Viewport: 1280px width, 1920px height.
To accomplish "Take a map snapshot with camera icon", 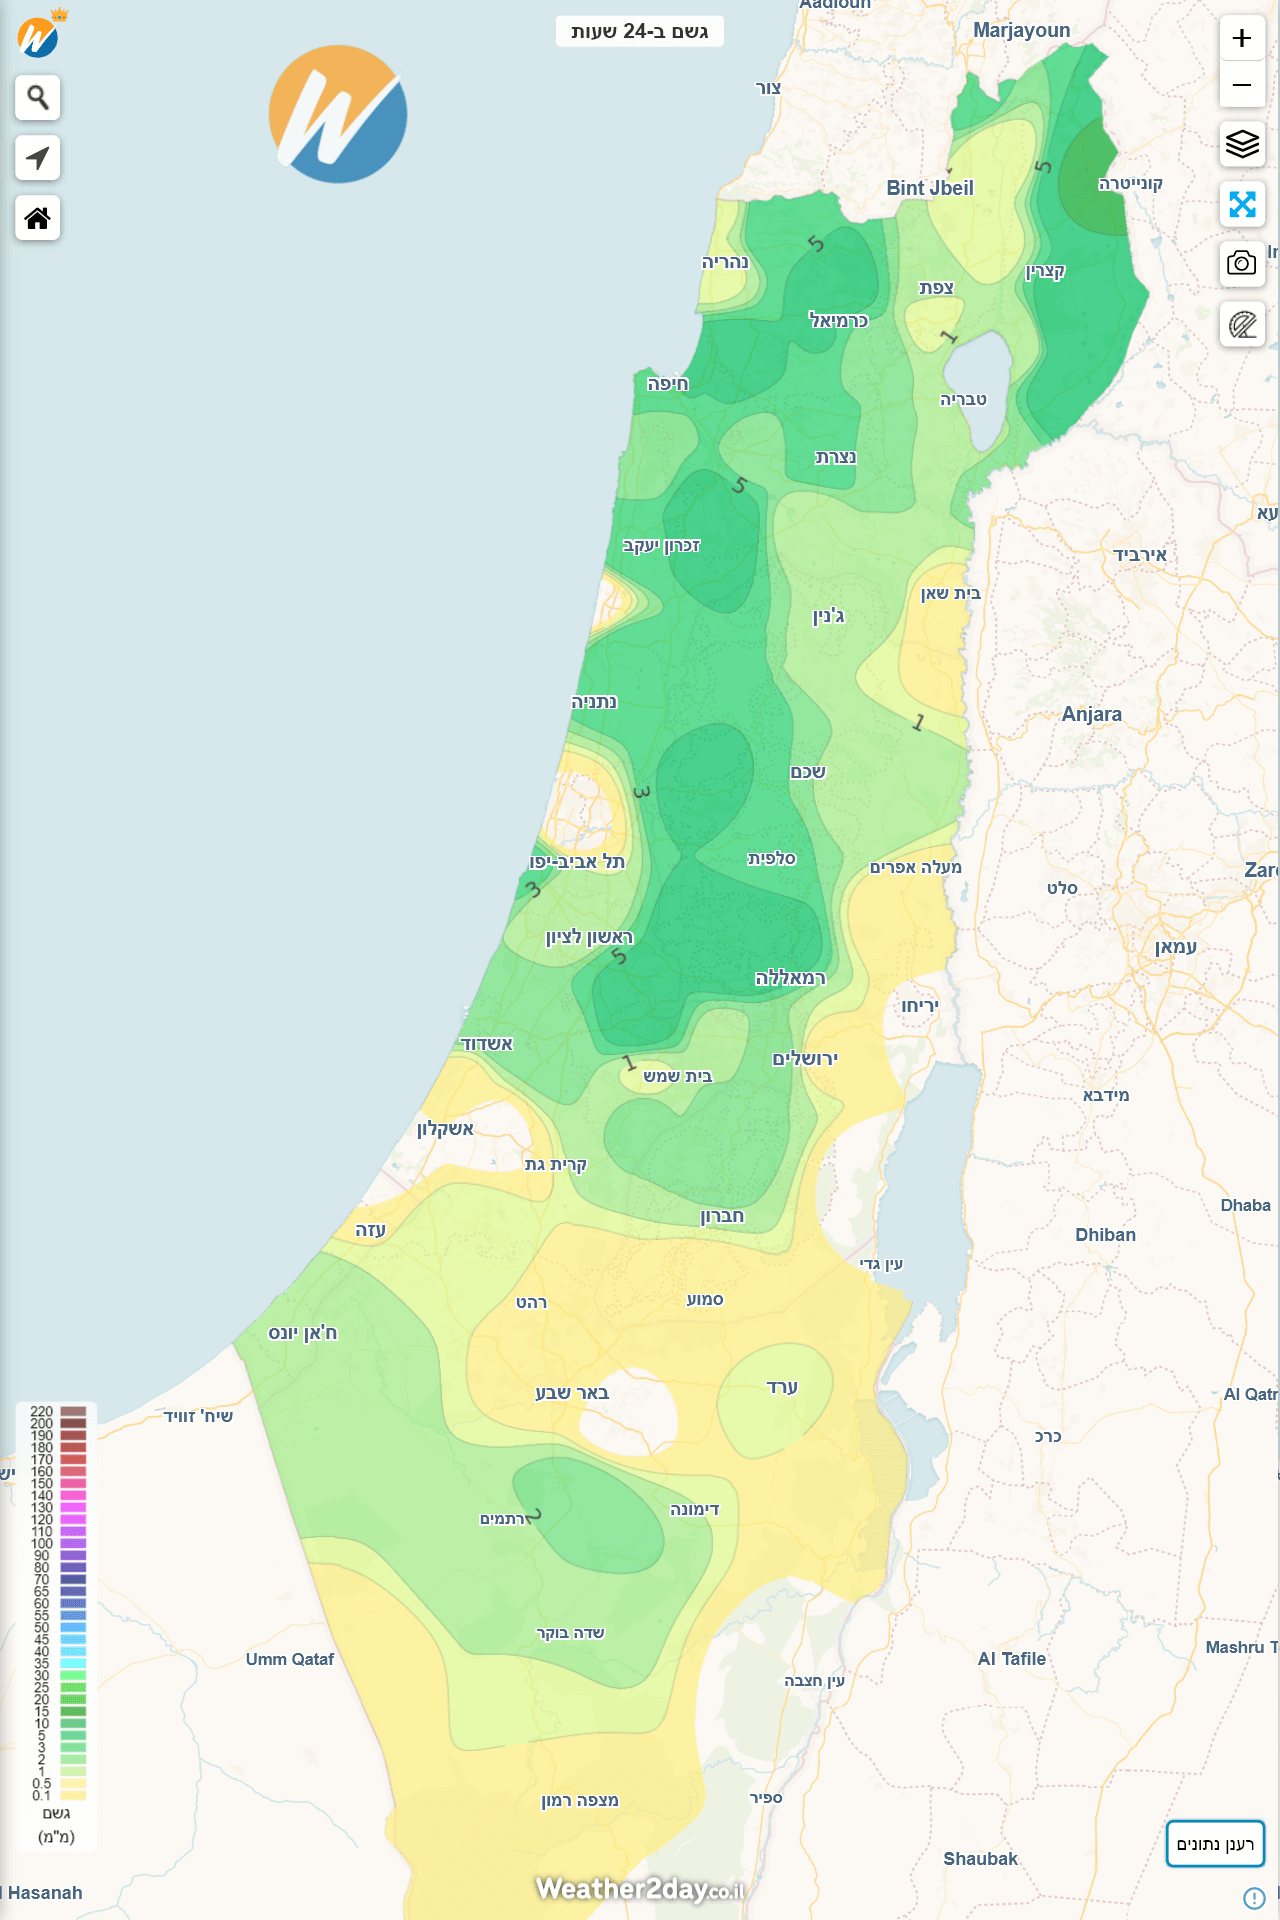I will [x=1242, y=264].
